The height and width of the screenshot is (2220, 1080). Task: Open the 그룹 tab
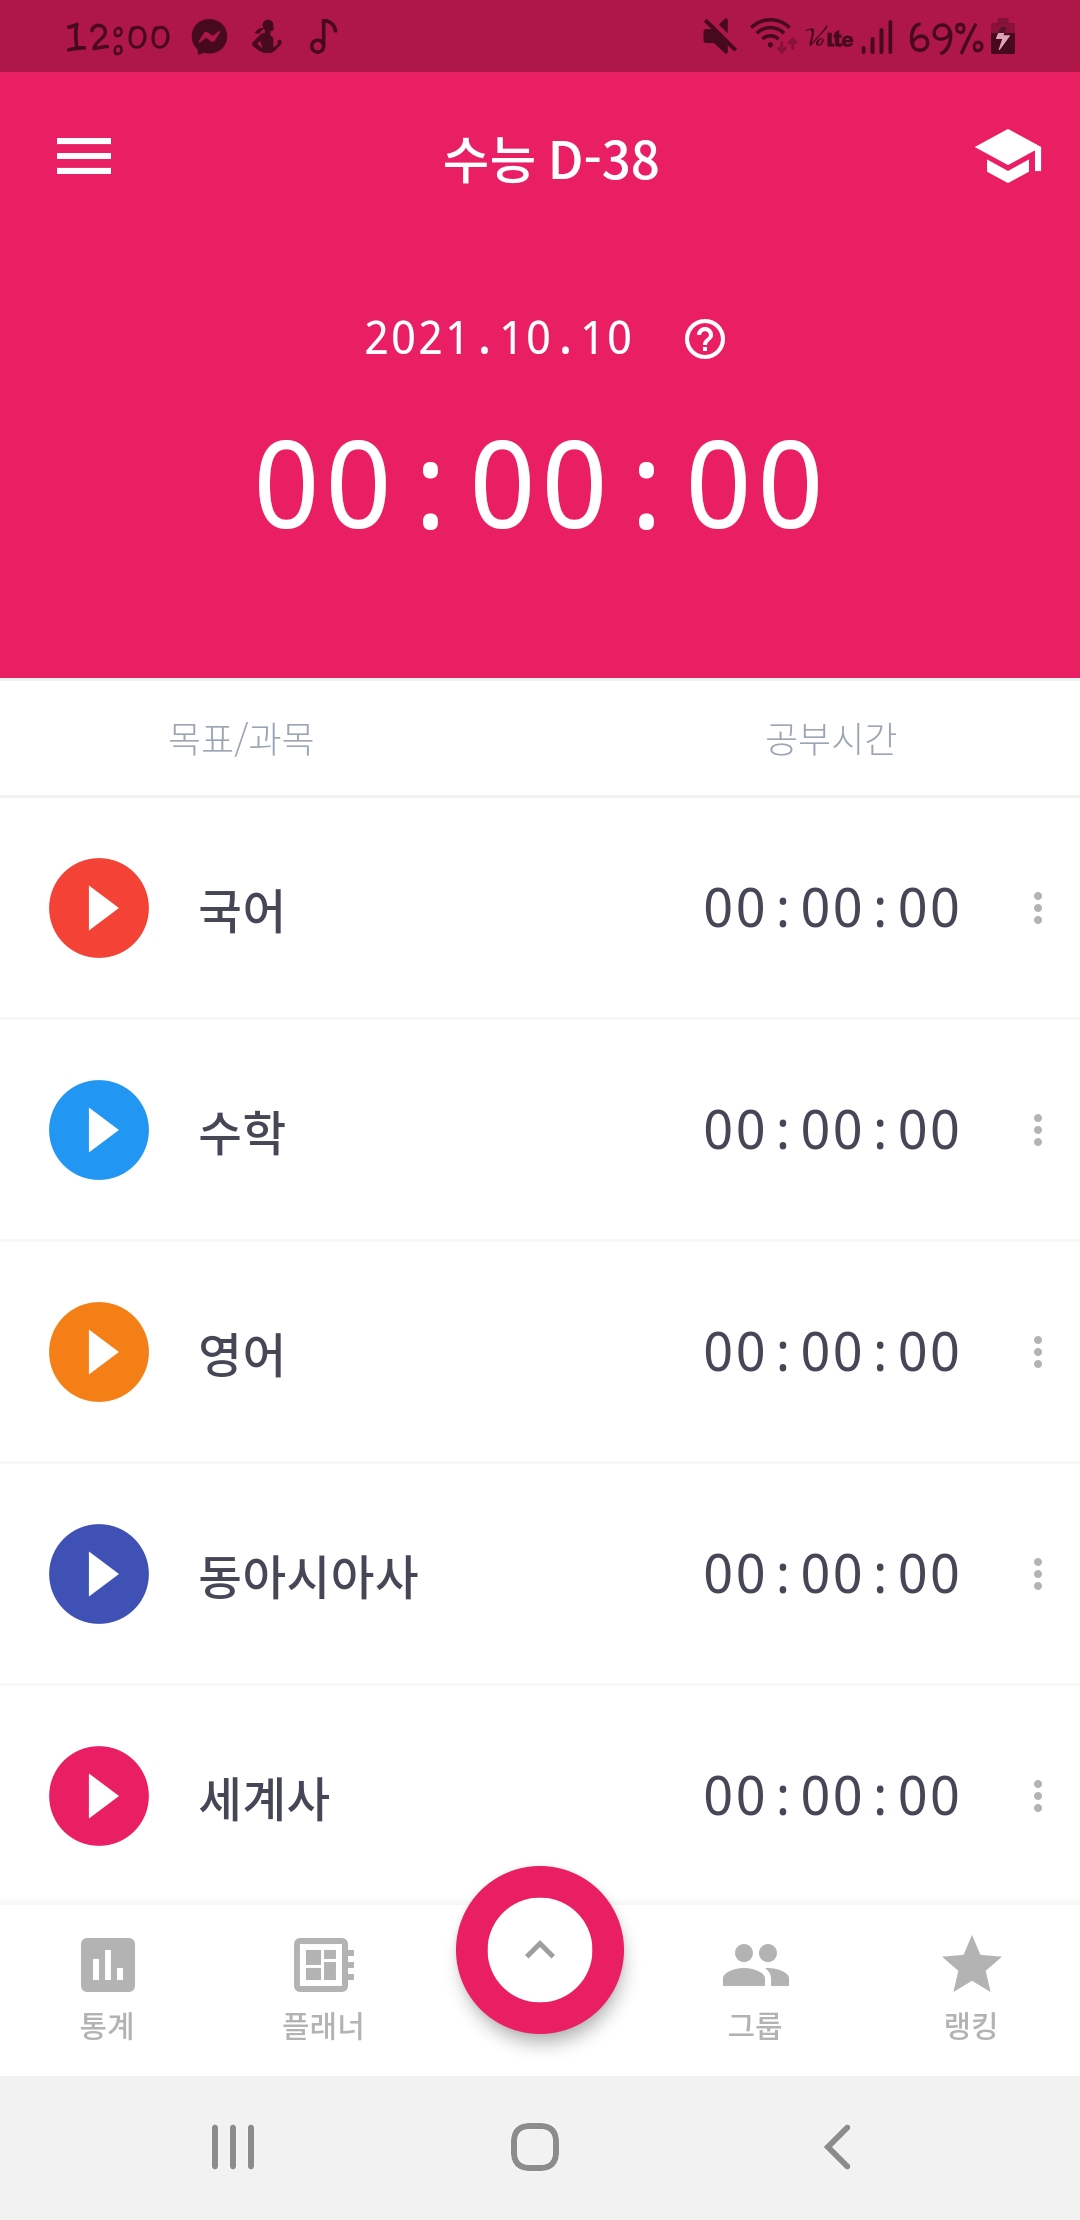(x=755, y=1988)
